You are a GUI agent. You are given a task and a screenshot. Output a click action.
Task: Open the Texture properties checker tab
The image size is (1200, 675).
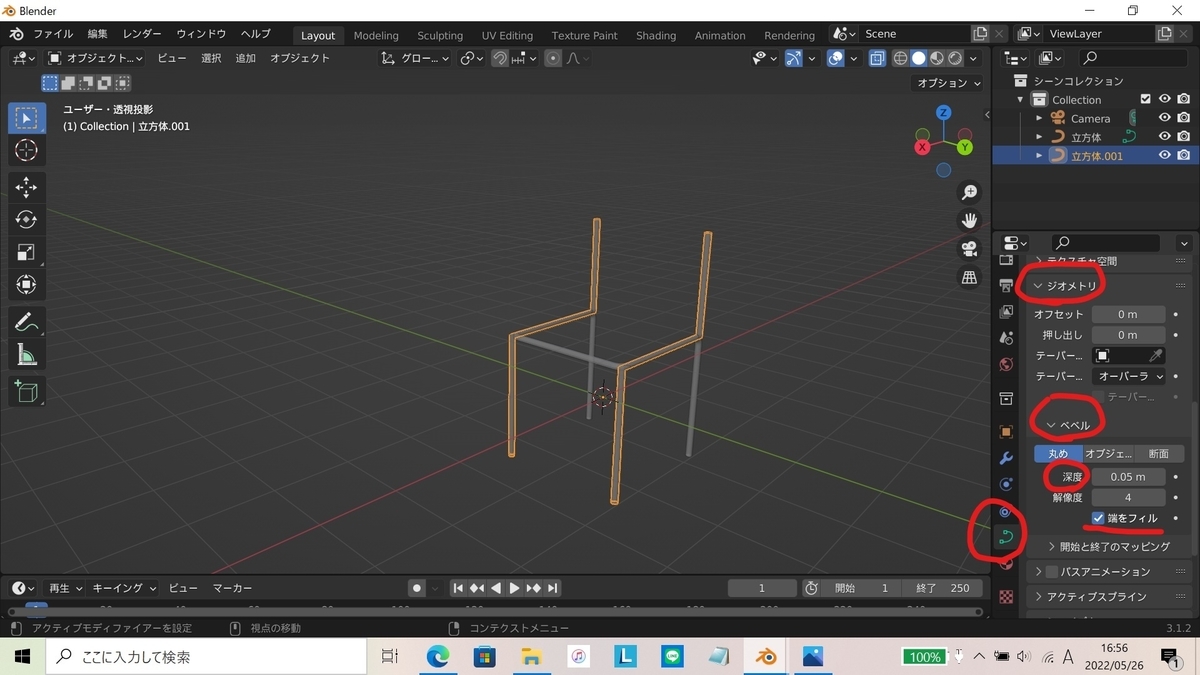[x=1007, y=597]
